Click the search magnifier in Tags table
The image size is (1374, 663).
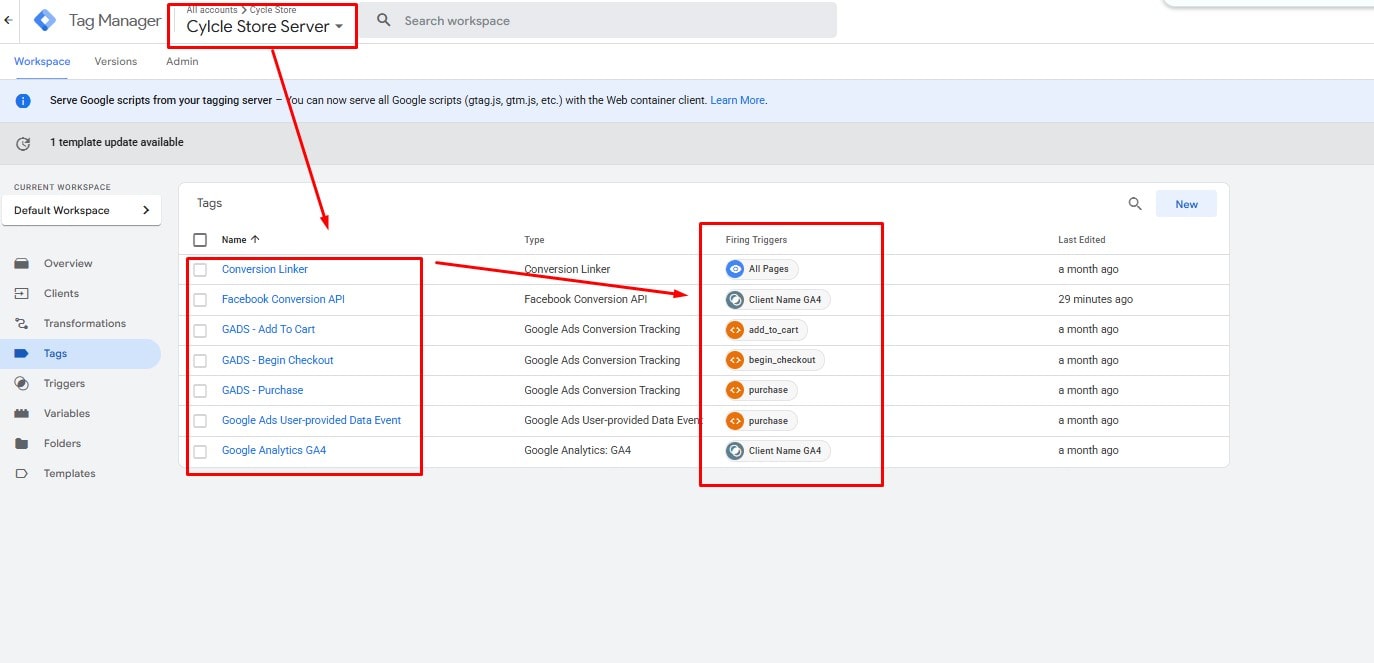pyautogui.click(x=1135, y=204)
